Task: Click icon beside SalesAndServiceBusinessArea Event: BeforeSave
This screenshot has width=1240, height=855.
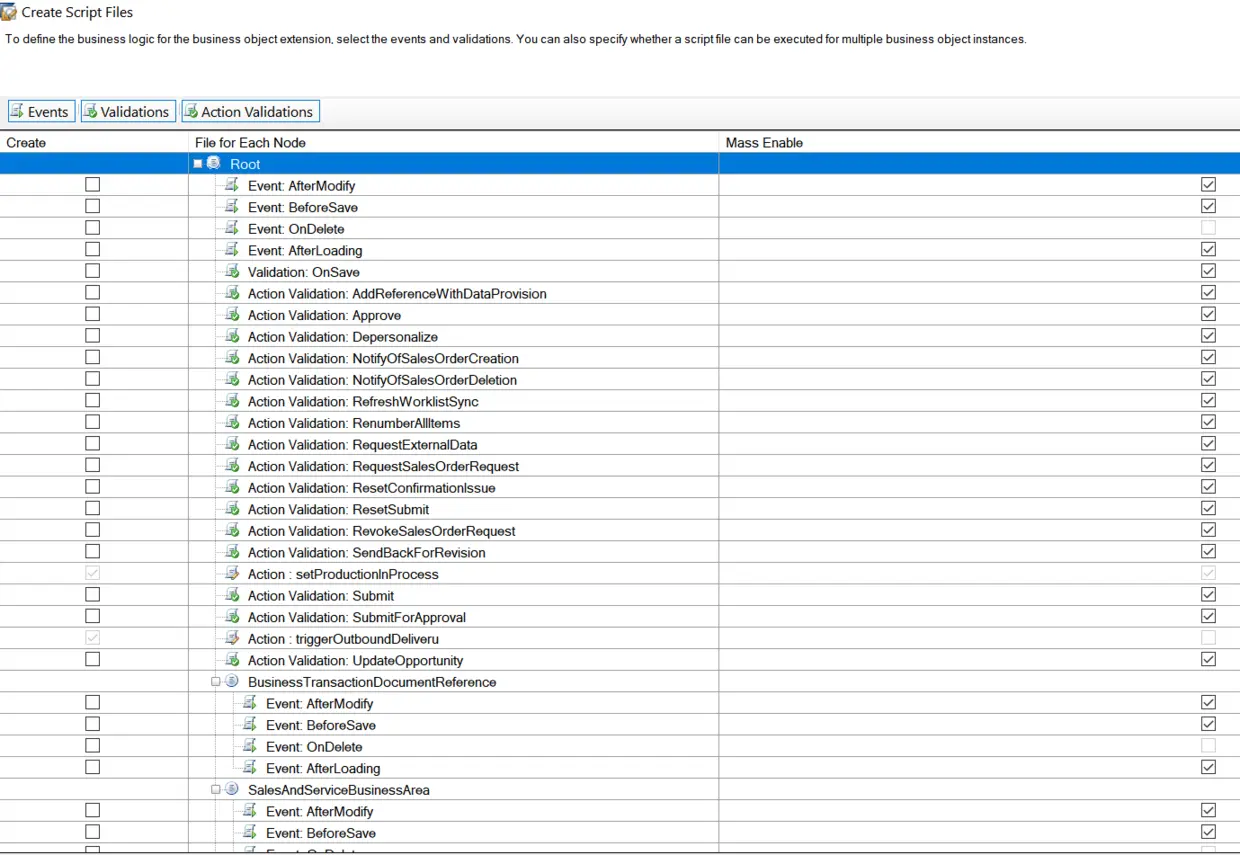Action: click(250, 832)
